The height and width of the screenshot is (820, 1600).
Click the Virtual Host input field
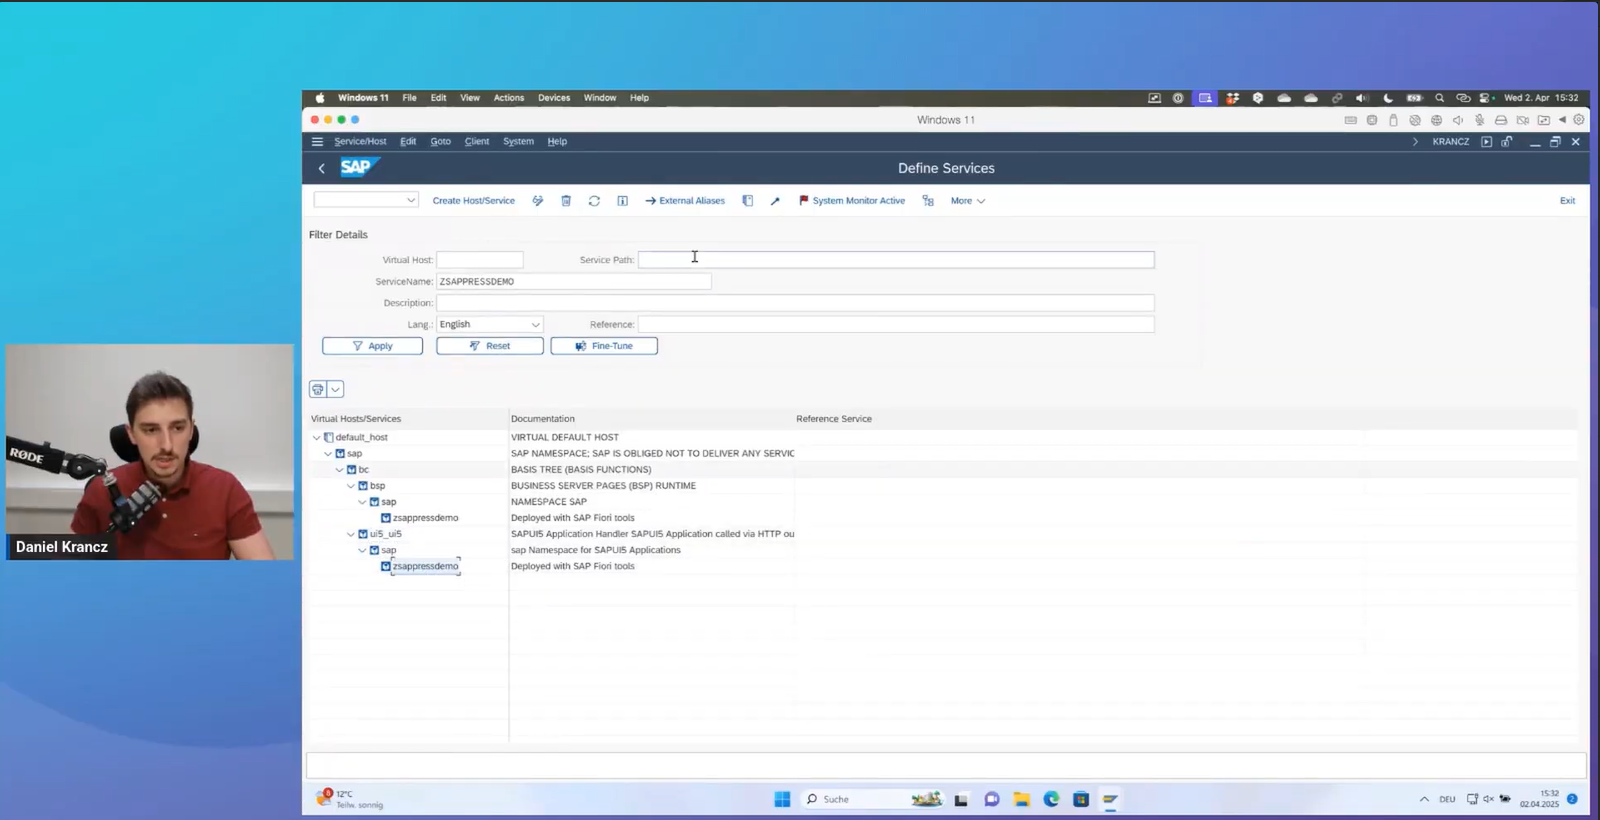pyautogui.click(x=480, y=260)
